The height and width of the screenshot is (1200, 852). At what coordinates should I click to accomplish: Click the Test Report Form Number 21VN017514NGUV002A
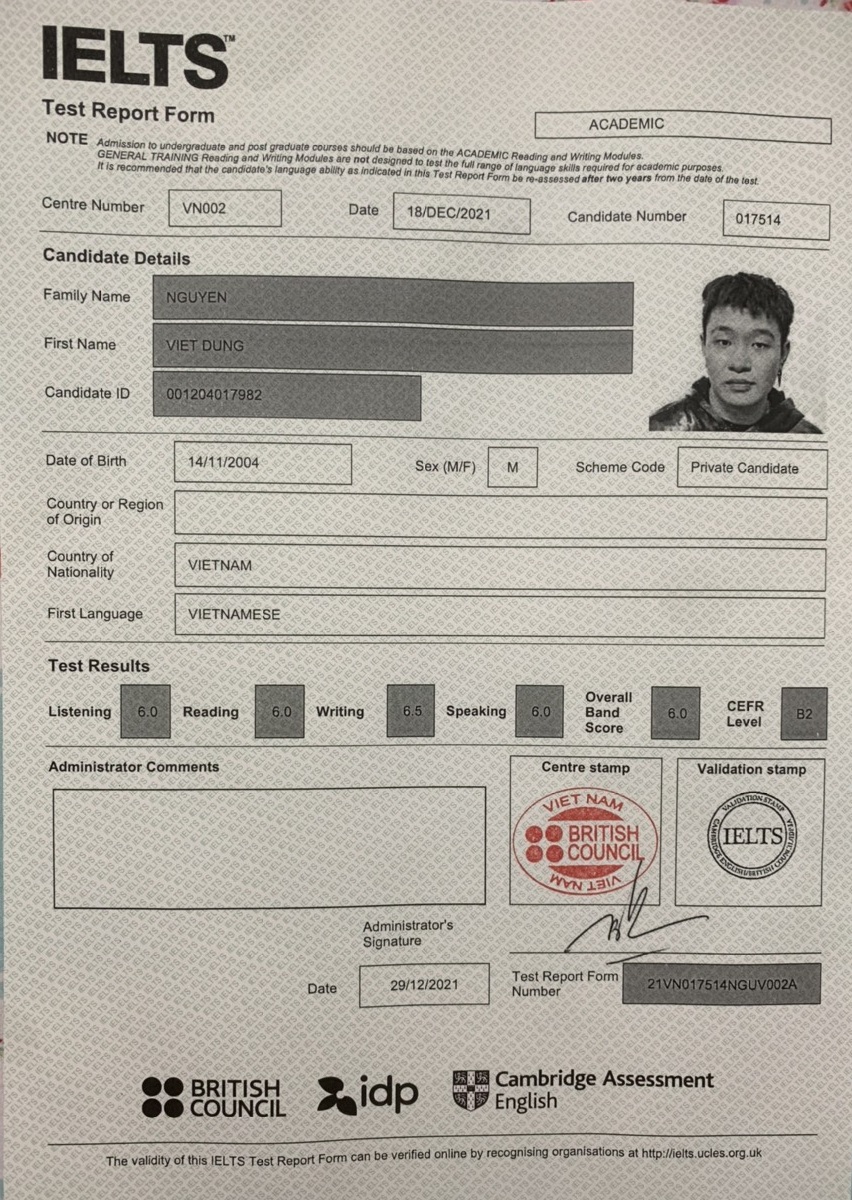(x=721, y=984)
